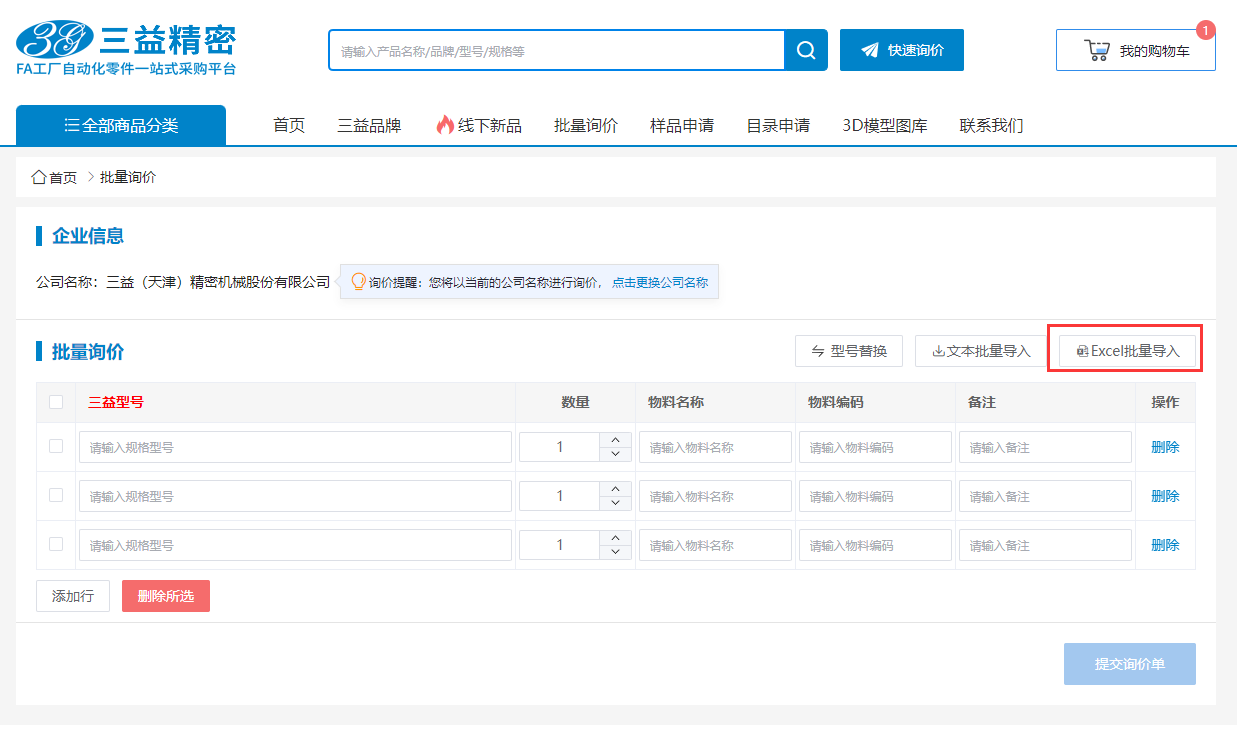Open 批量询价 in the nav bar

click(586, 125)
